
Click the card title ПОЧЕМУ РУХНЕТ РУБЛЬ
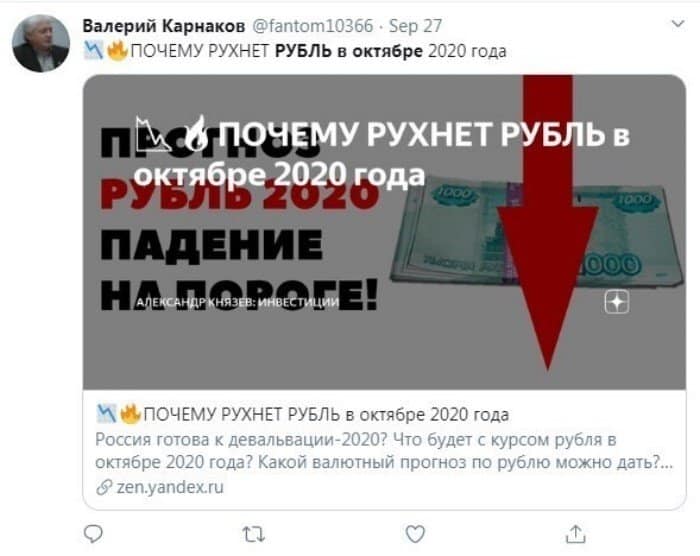(326, 414)
